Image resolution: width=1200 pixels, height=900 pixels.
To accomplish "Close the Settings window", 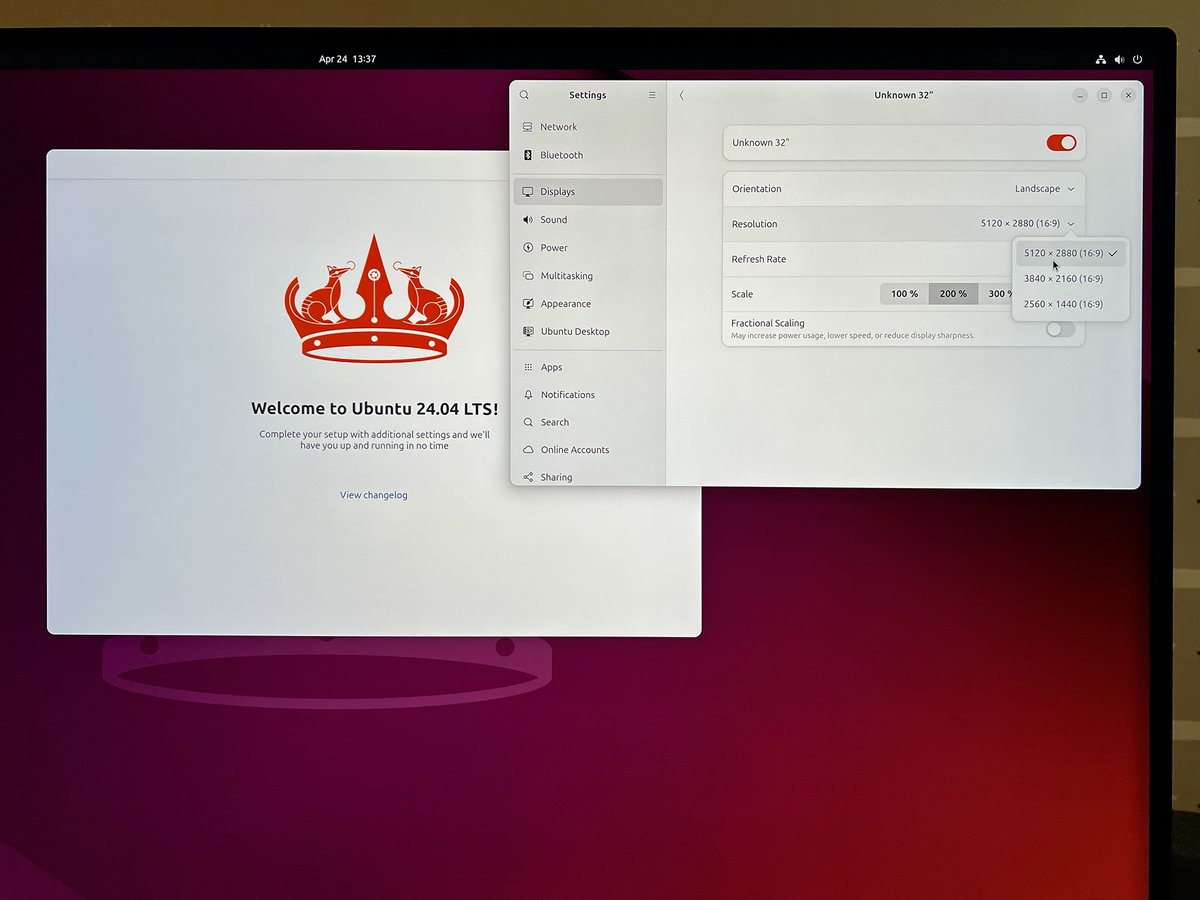I will coord(1128,95).
